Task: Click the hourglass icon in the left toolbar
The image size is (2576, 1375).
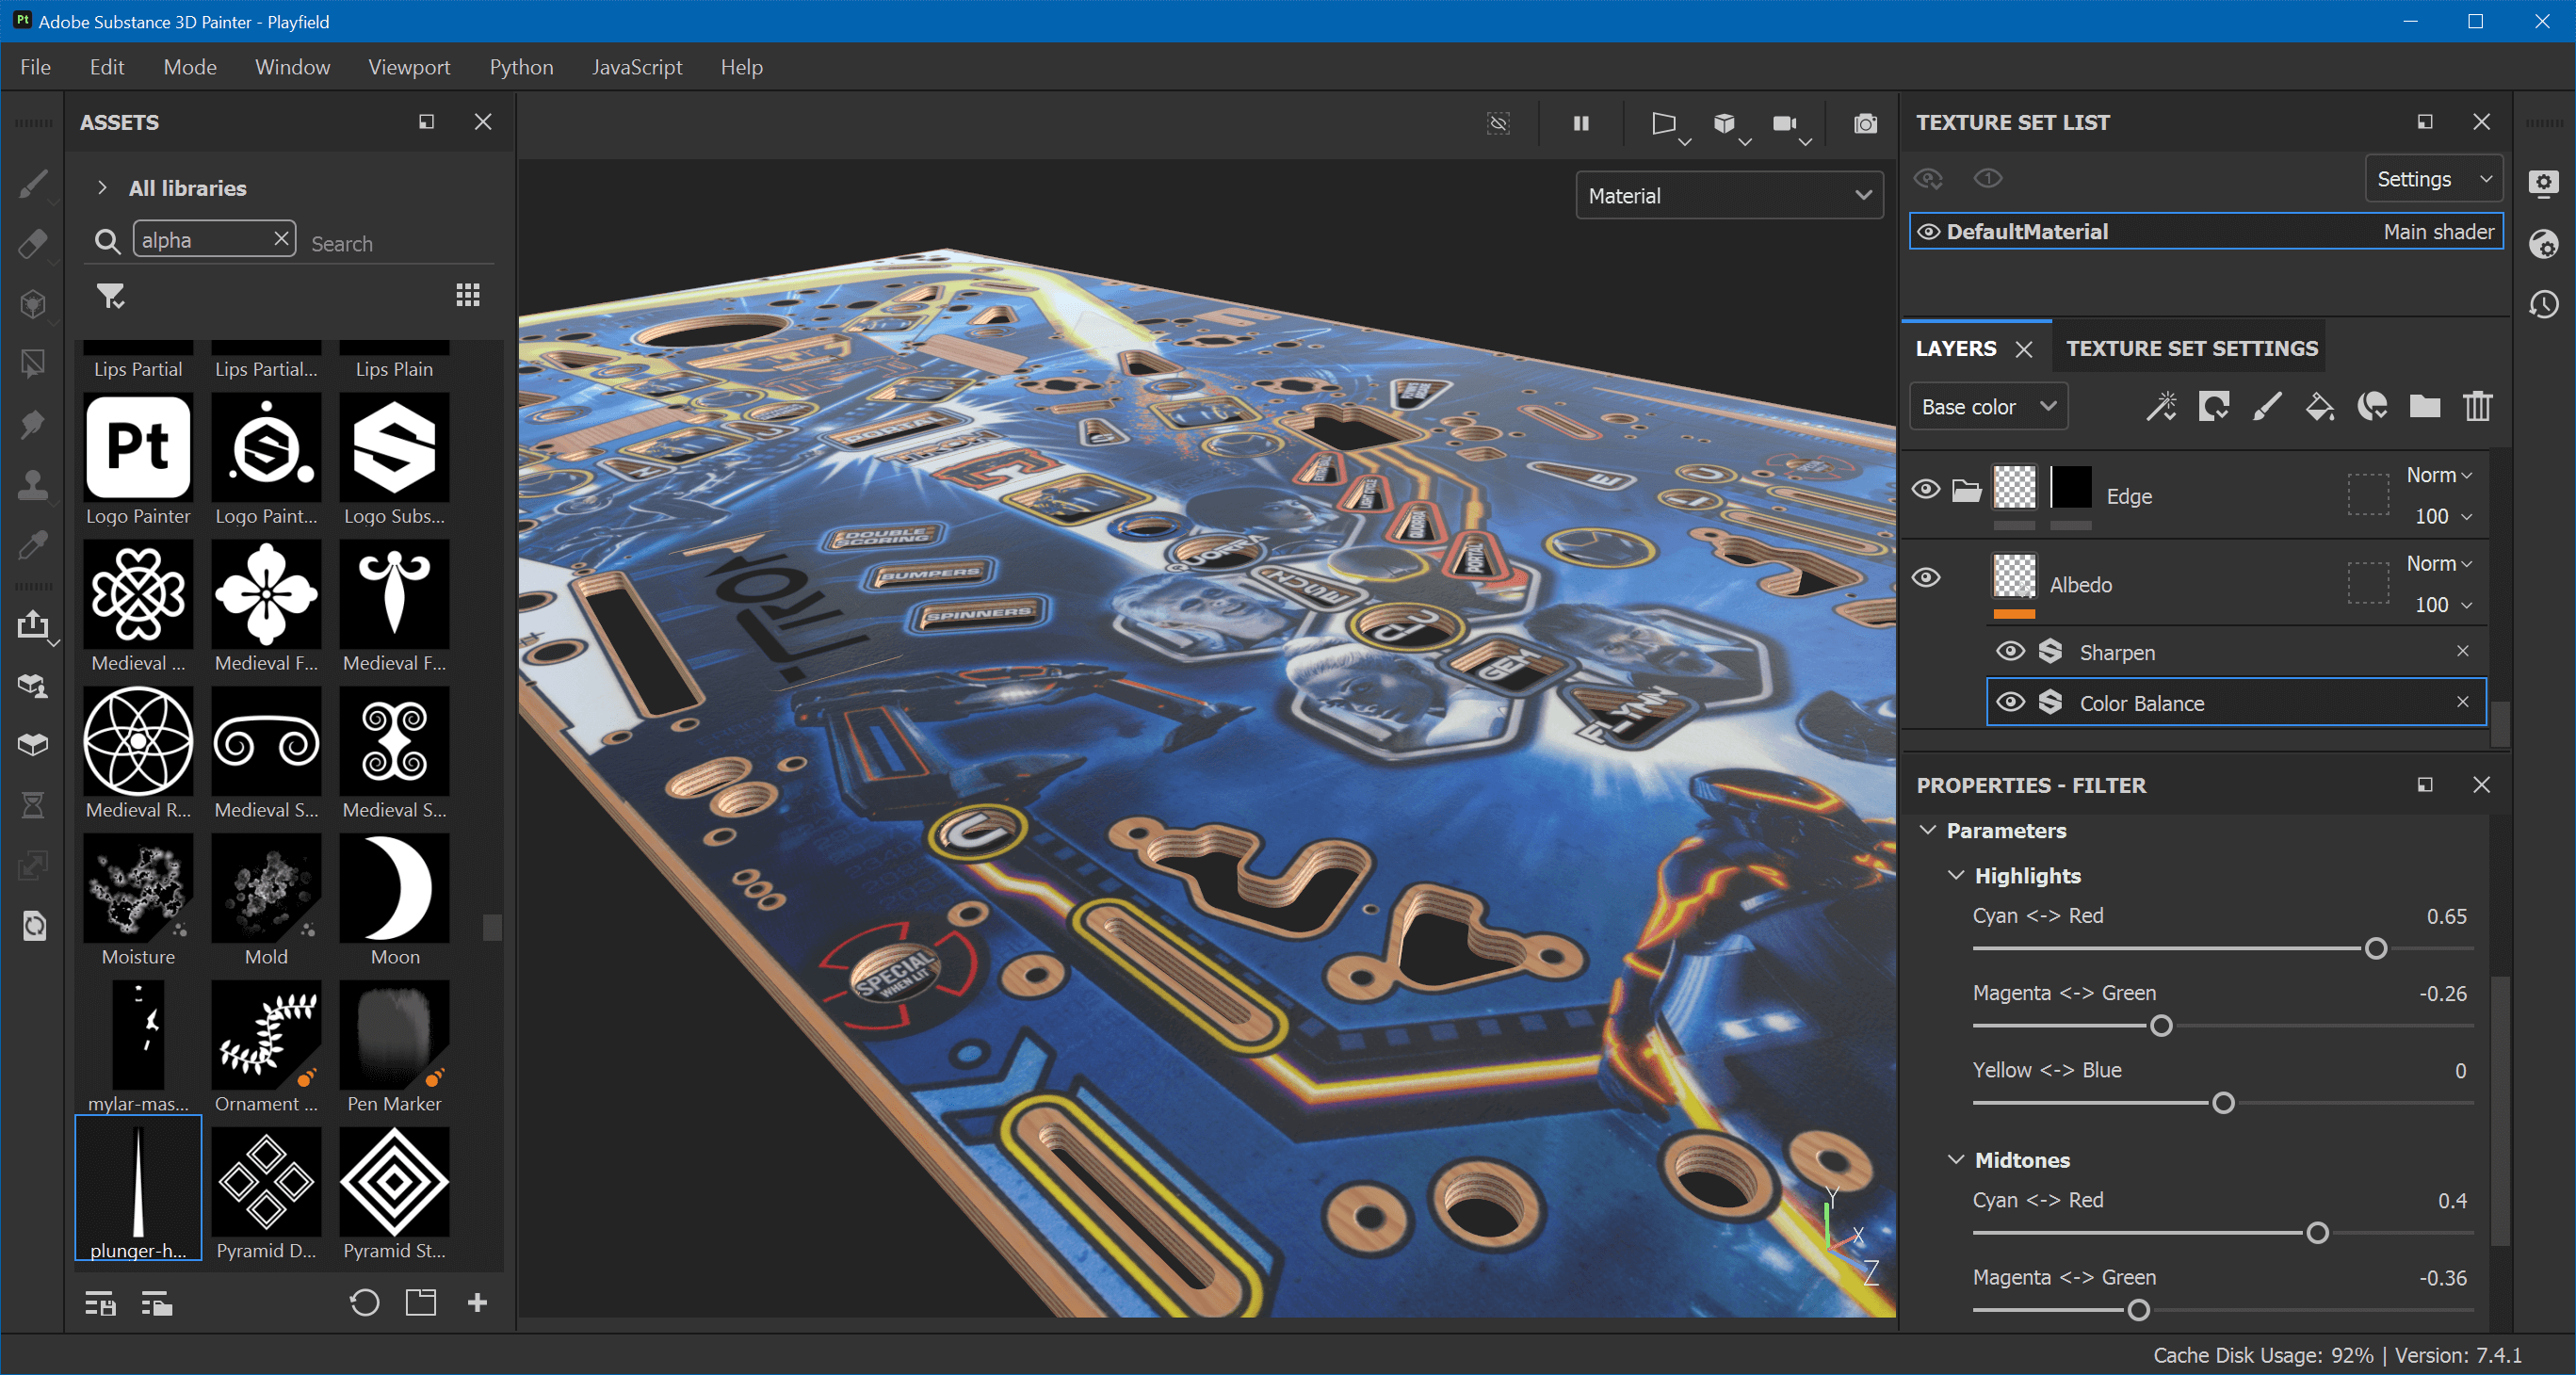Action: tap(32, 805)
